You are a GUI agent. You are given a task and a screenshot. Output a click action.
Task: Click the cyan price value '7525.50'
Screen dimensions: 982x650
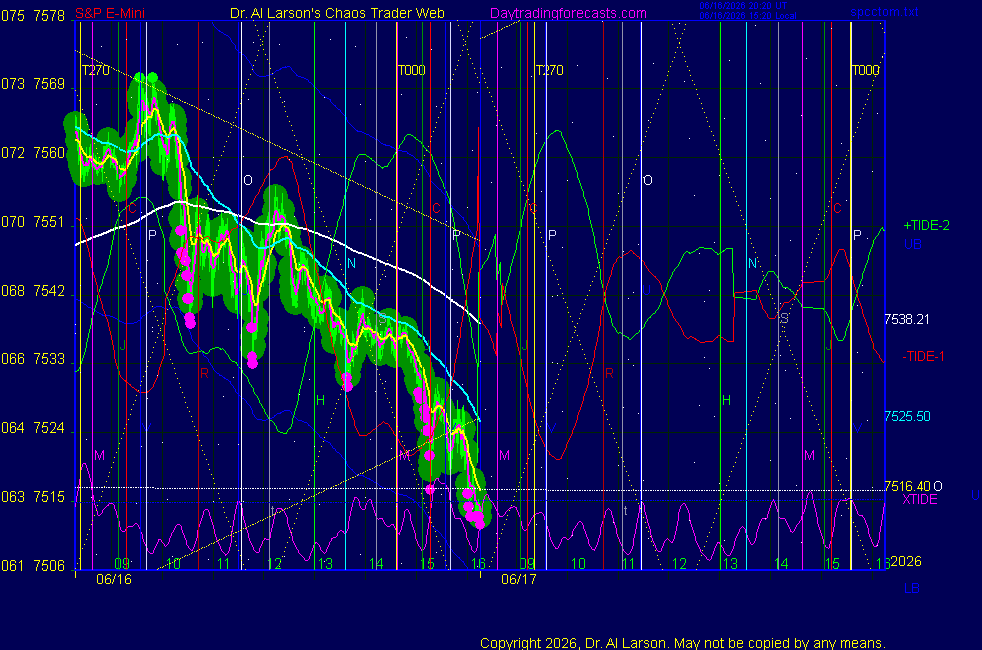coord(907,416)
